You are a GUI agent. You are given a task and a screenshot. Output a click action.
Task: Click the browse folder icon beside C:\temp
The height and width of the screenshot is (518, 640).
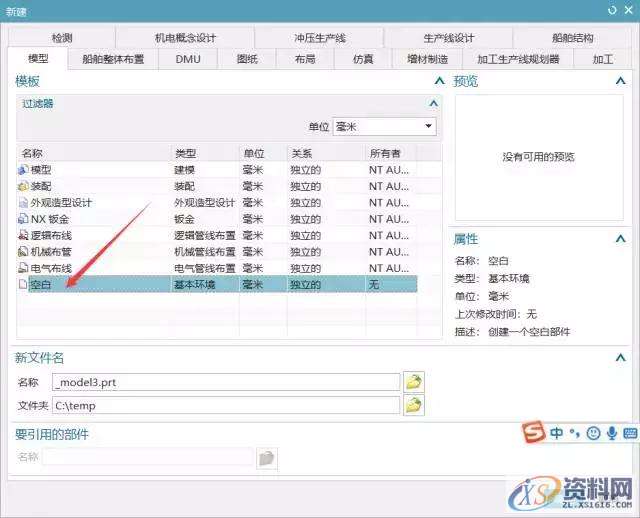click(413, 405)
